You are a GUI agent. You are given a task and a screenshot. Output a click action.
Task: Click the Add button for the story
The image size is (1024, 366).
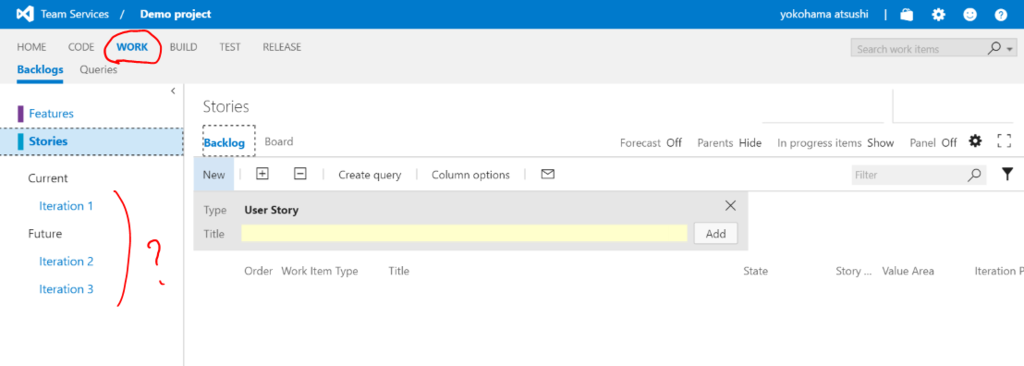716,233
